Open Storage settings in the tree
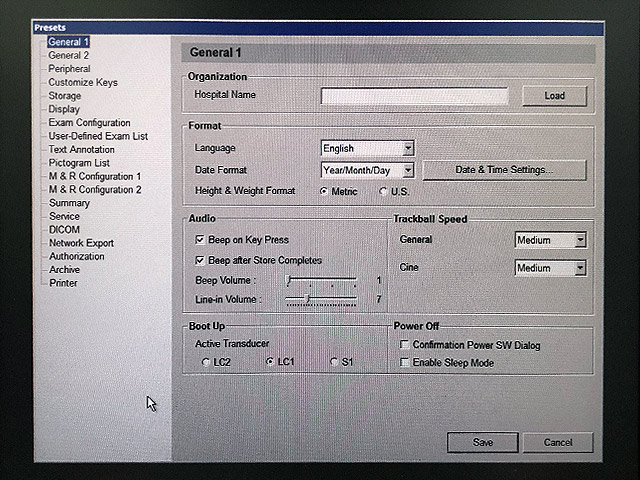The width and height of the screenshot is (640, 480). 64,96
